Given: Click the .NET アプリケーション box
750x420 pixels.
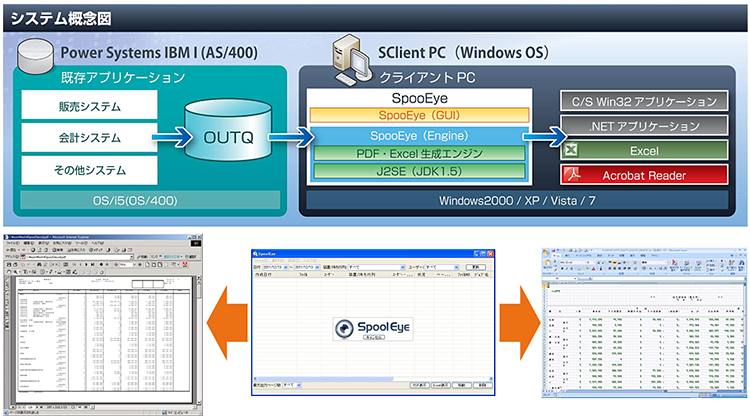Looking at the screenshot, I should (x=644, y=126).
